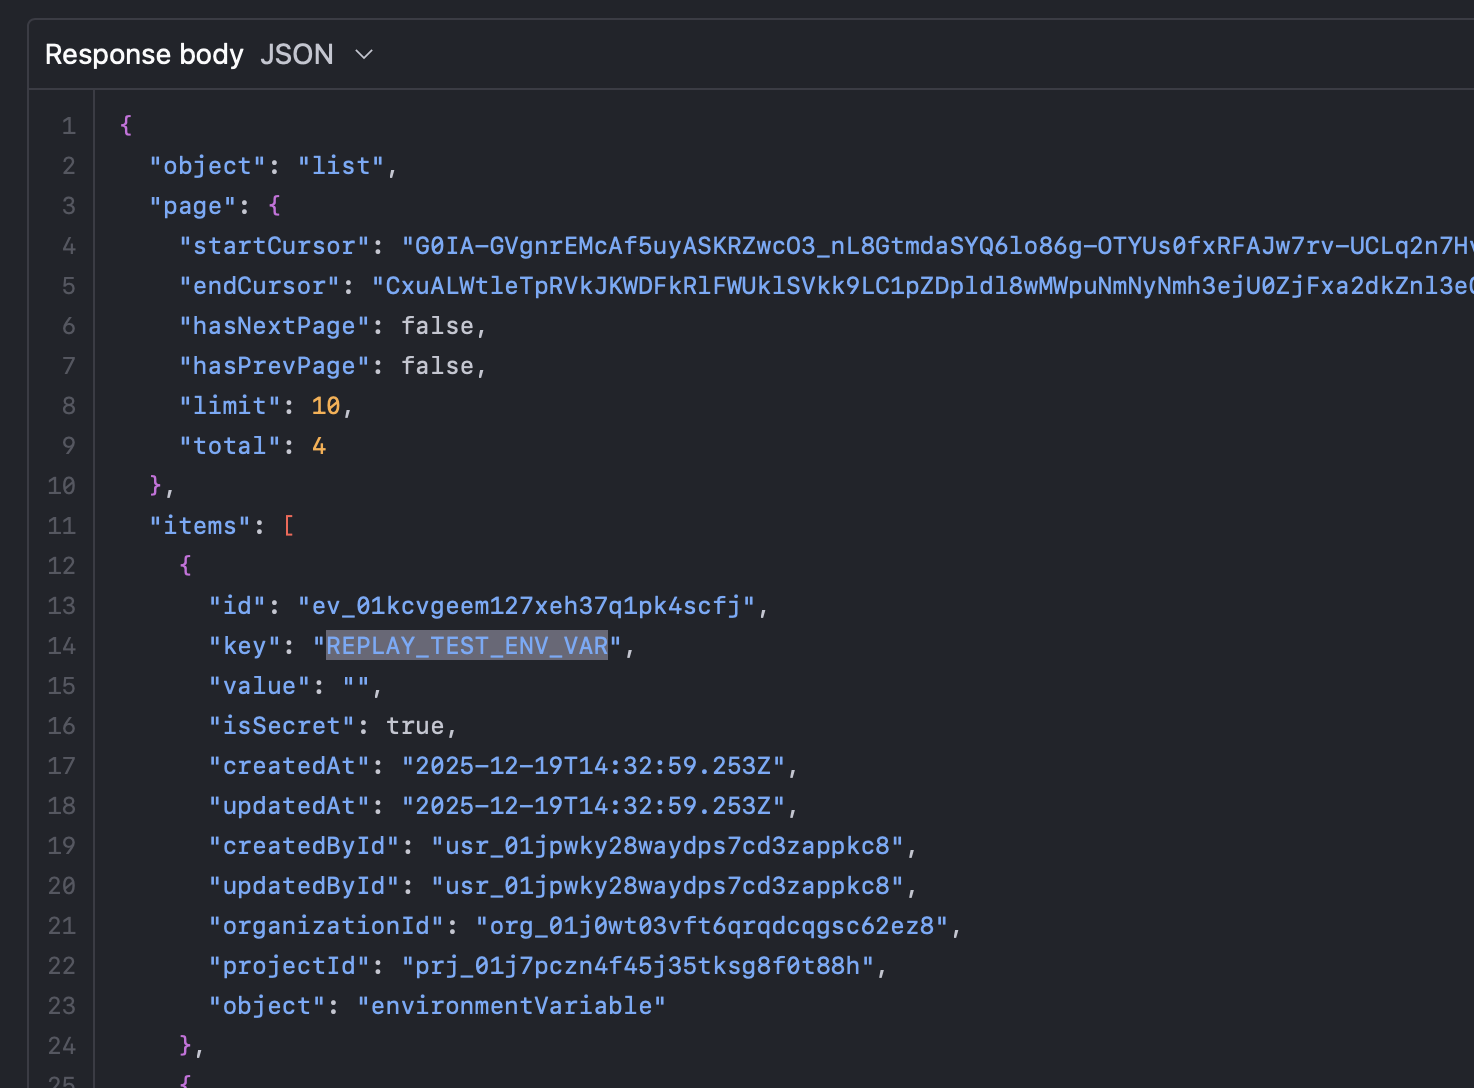
Task: Click the "isSecret" true value
Action: click(415, 726)
